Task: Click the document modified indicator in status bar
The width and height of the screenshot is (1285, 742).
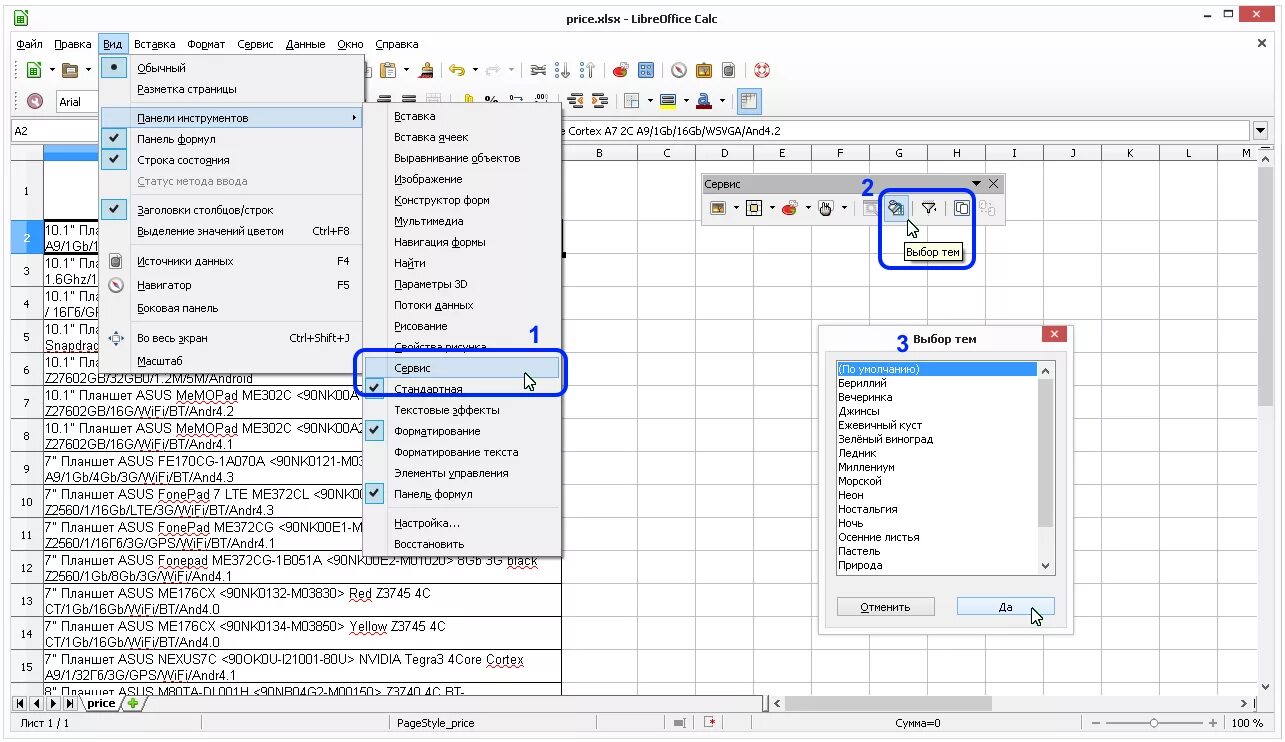Action: click(x=711, y=722)
